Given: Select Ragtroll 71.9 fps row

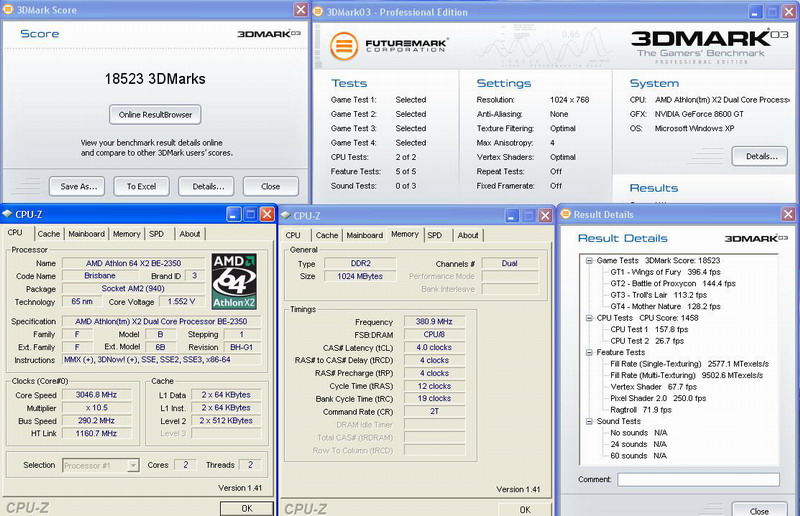Looking at the screenshot, I should tap(641, 410).
